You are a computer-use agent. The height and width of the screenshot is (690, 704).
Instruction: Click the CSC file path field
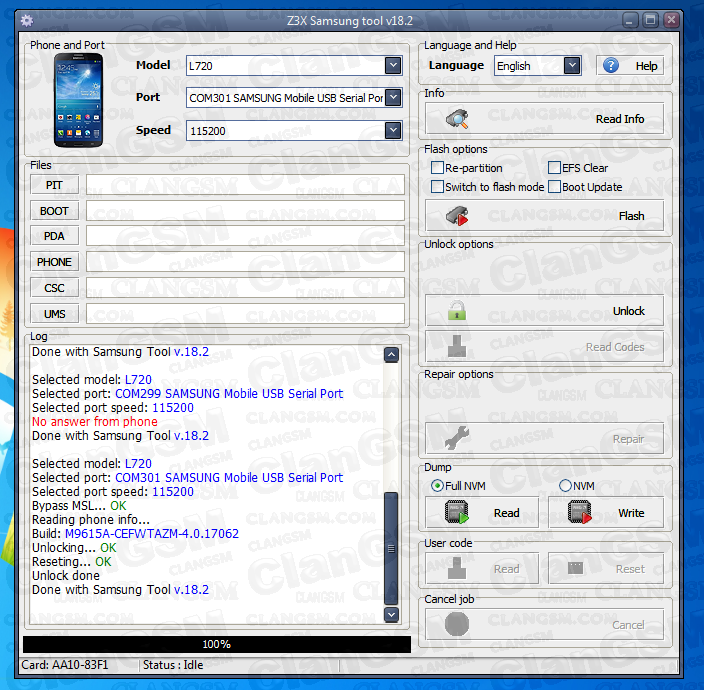pyautogui.click(x=245, y=288)
